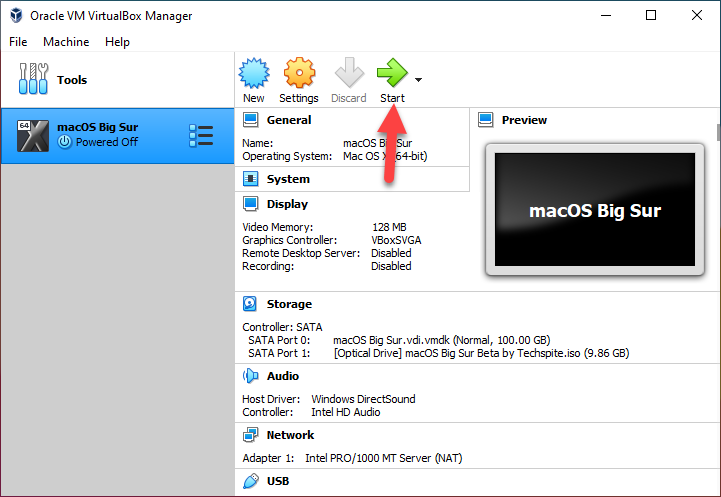Click the grayed Discard toolbar icon
This screenshot has height=497, width=721.
click(x=348, y=75)
